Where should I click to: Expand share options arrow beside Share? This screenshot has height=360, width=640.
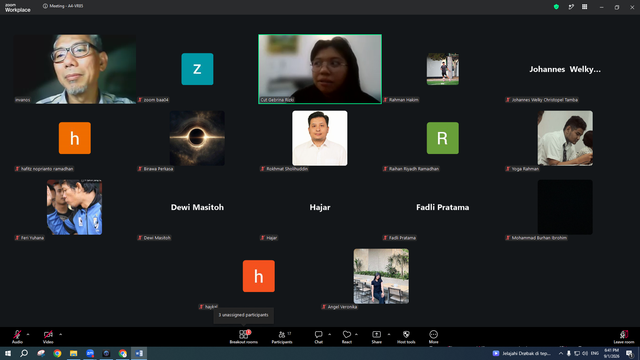pos(389,334)
